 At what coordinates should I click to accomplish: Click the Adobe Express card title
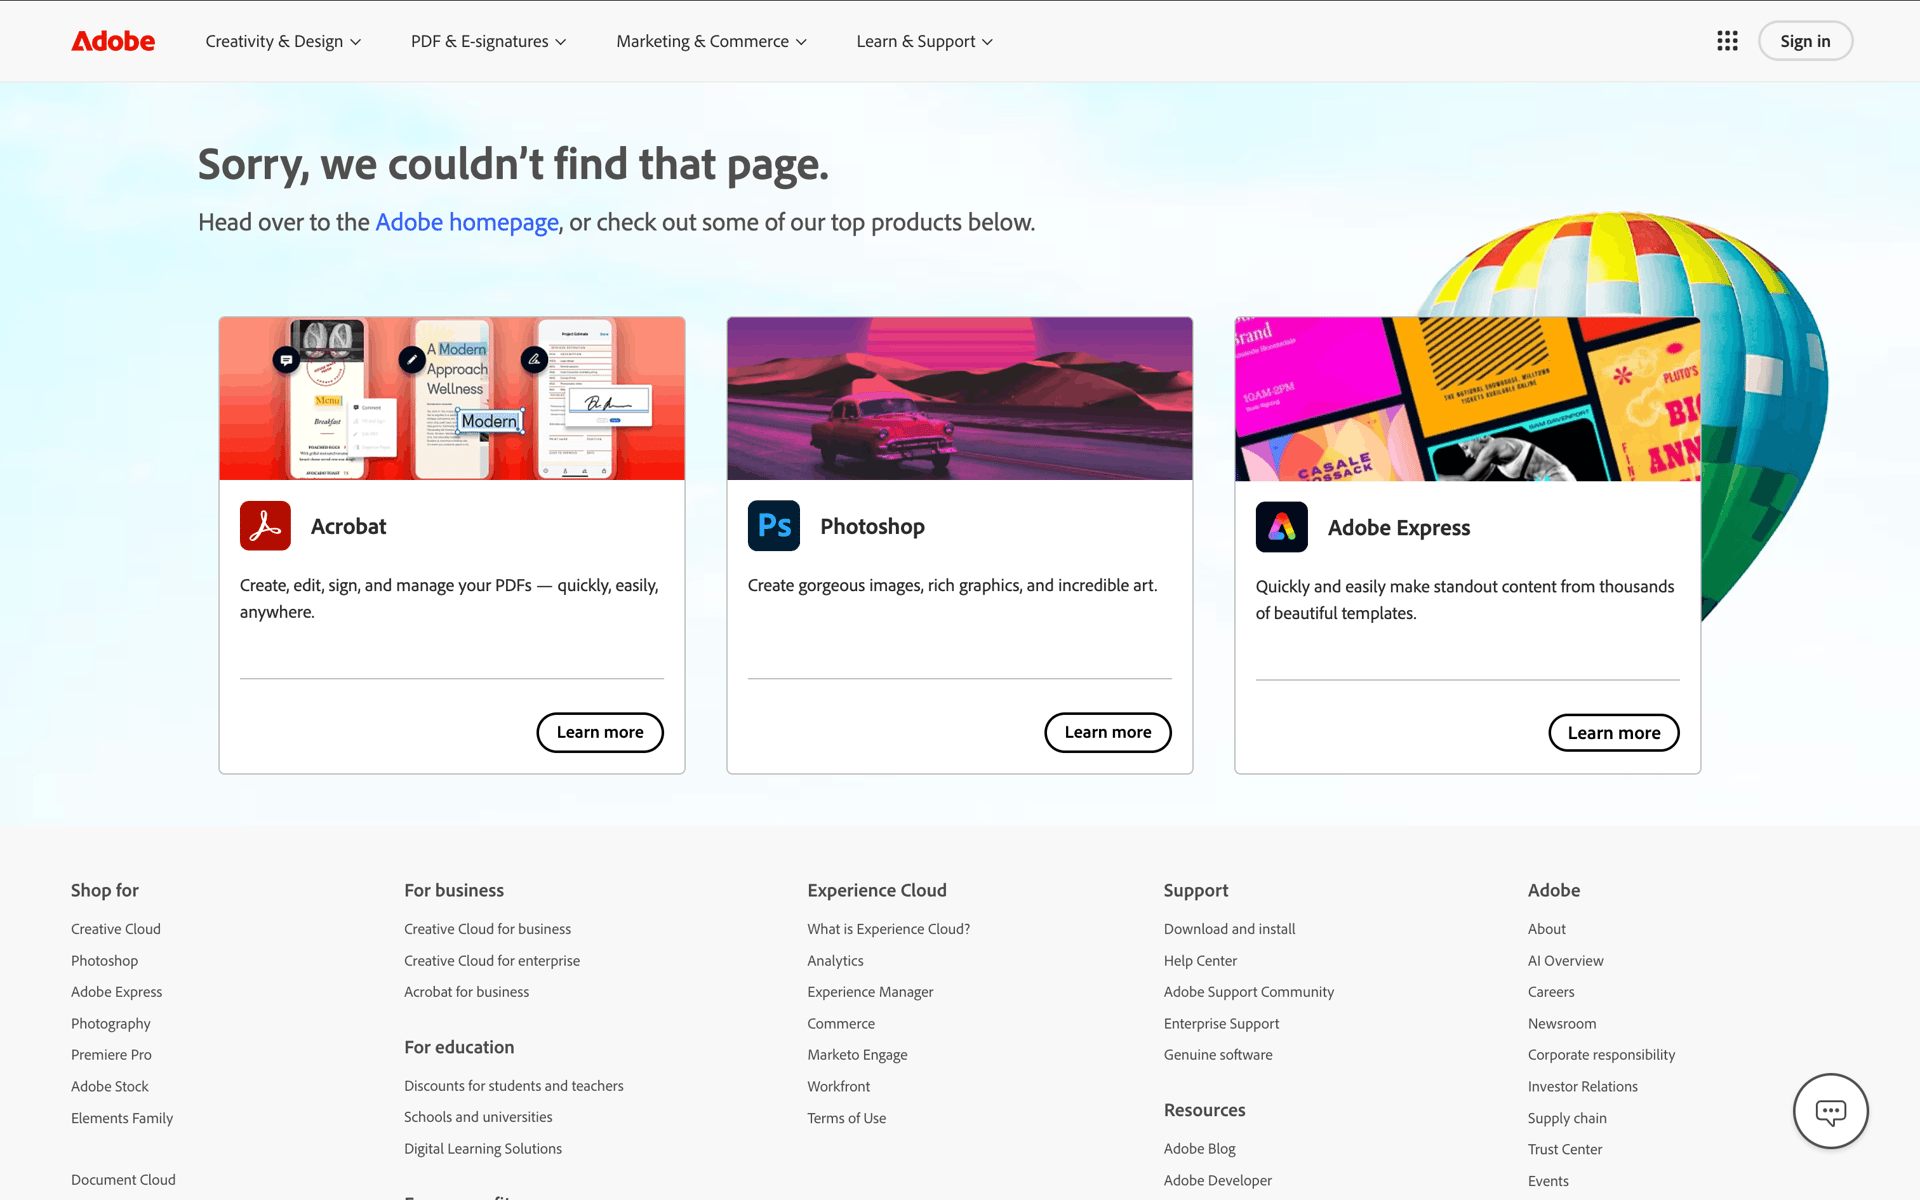click(1399, 527)
